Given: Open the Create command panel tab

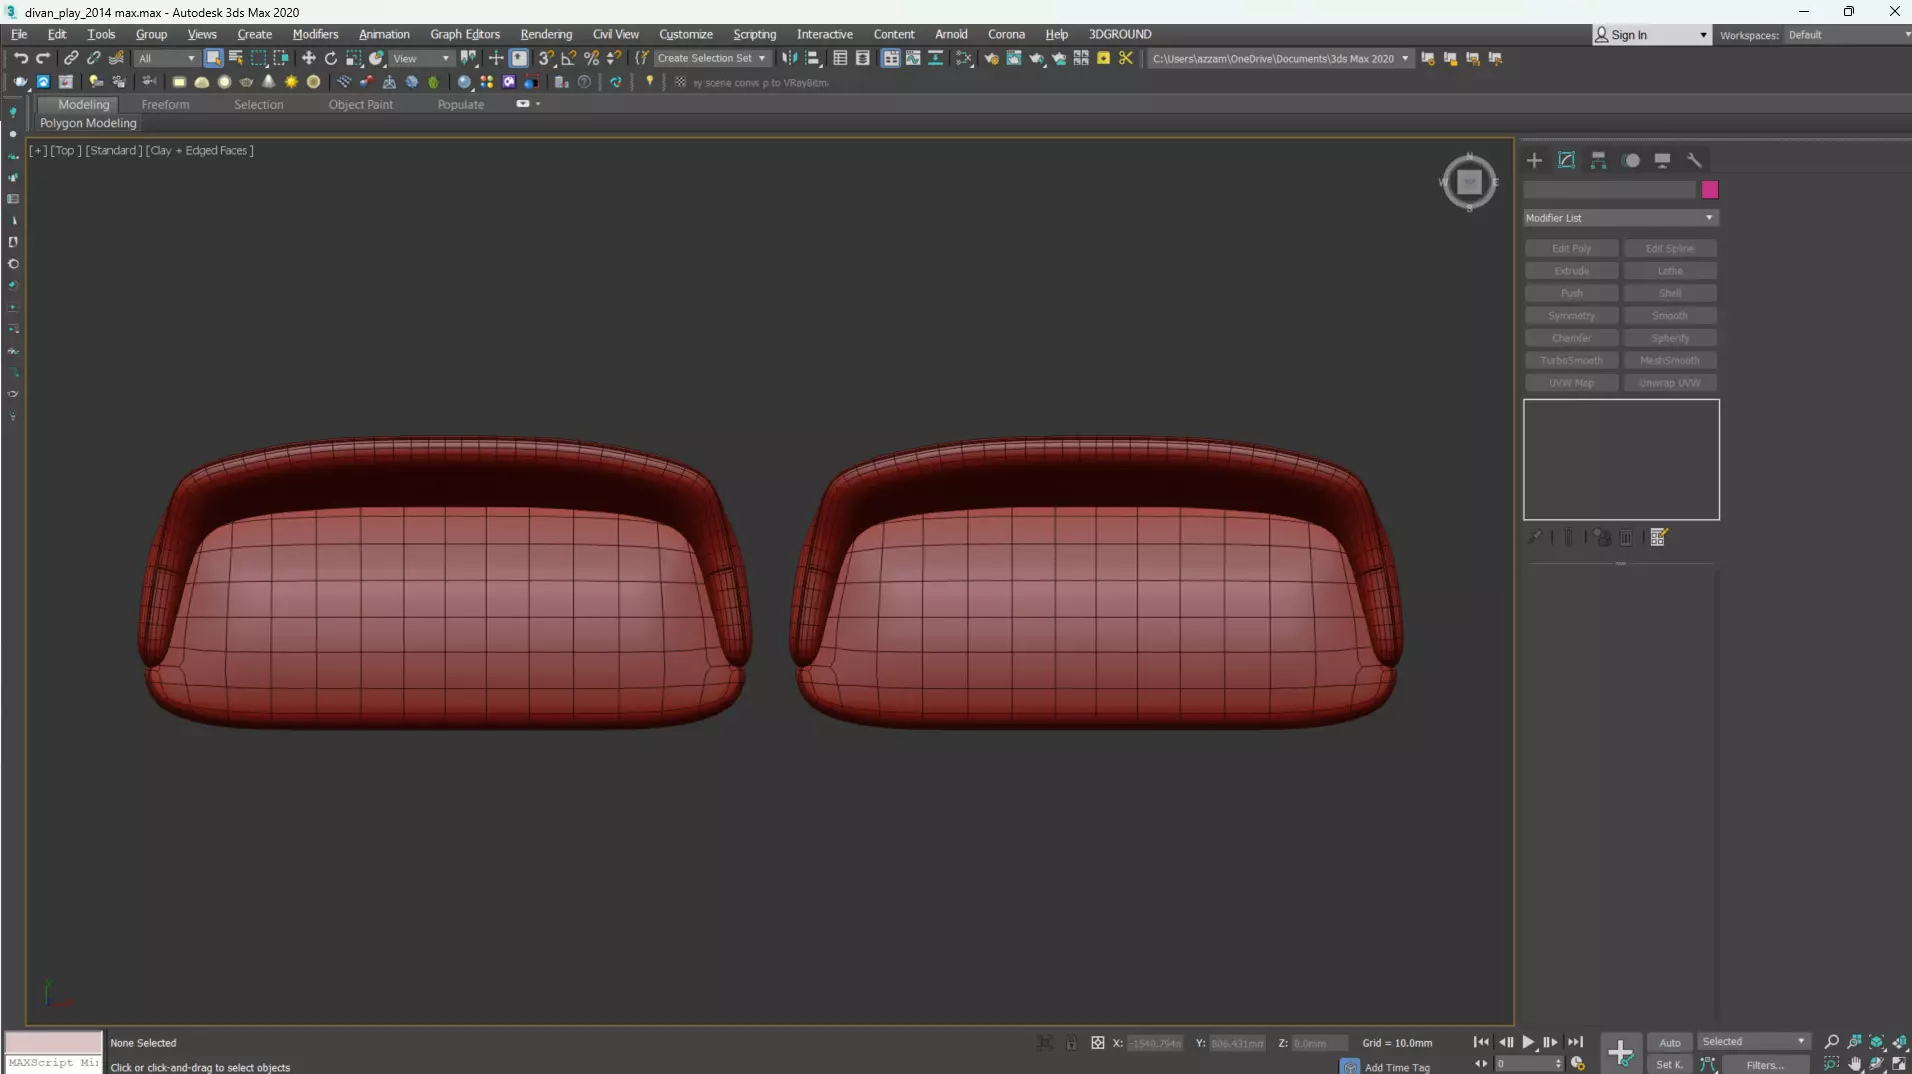Looking at the screenshot, I should (1534, 160).
